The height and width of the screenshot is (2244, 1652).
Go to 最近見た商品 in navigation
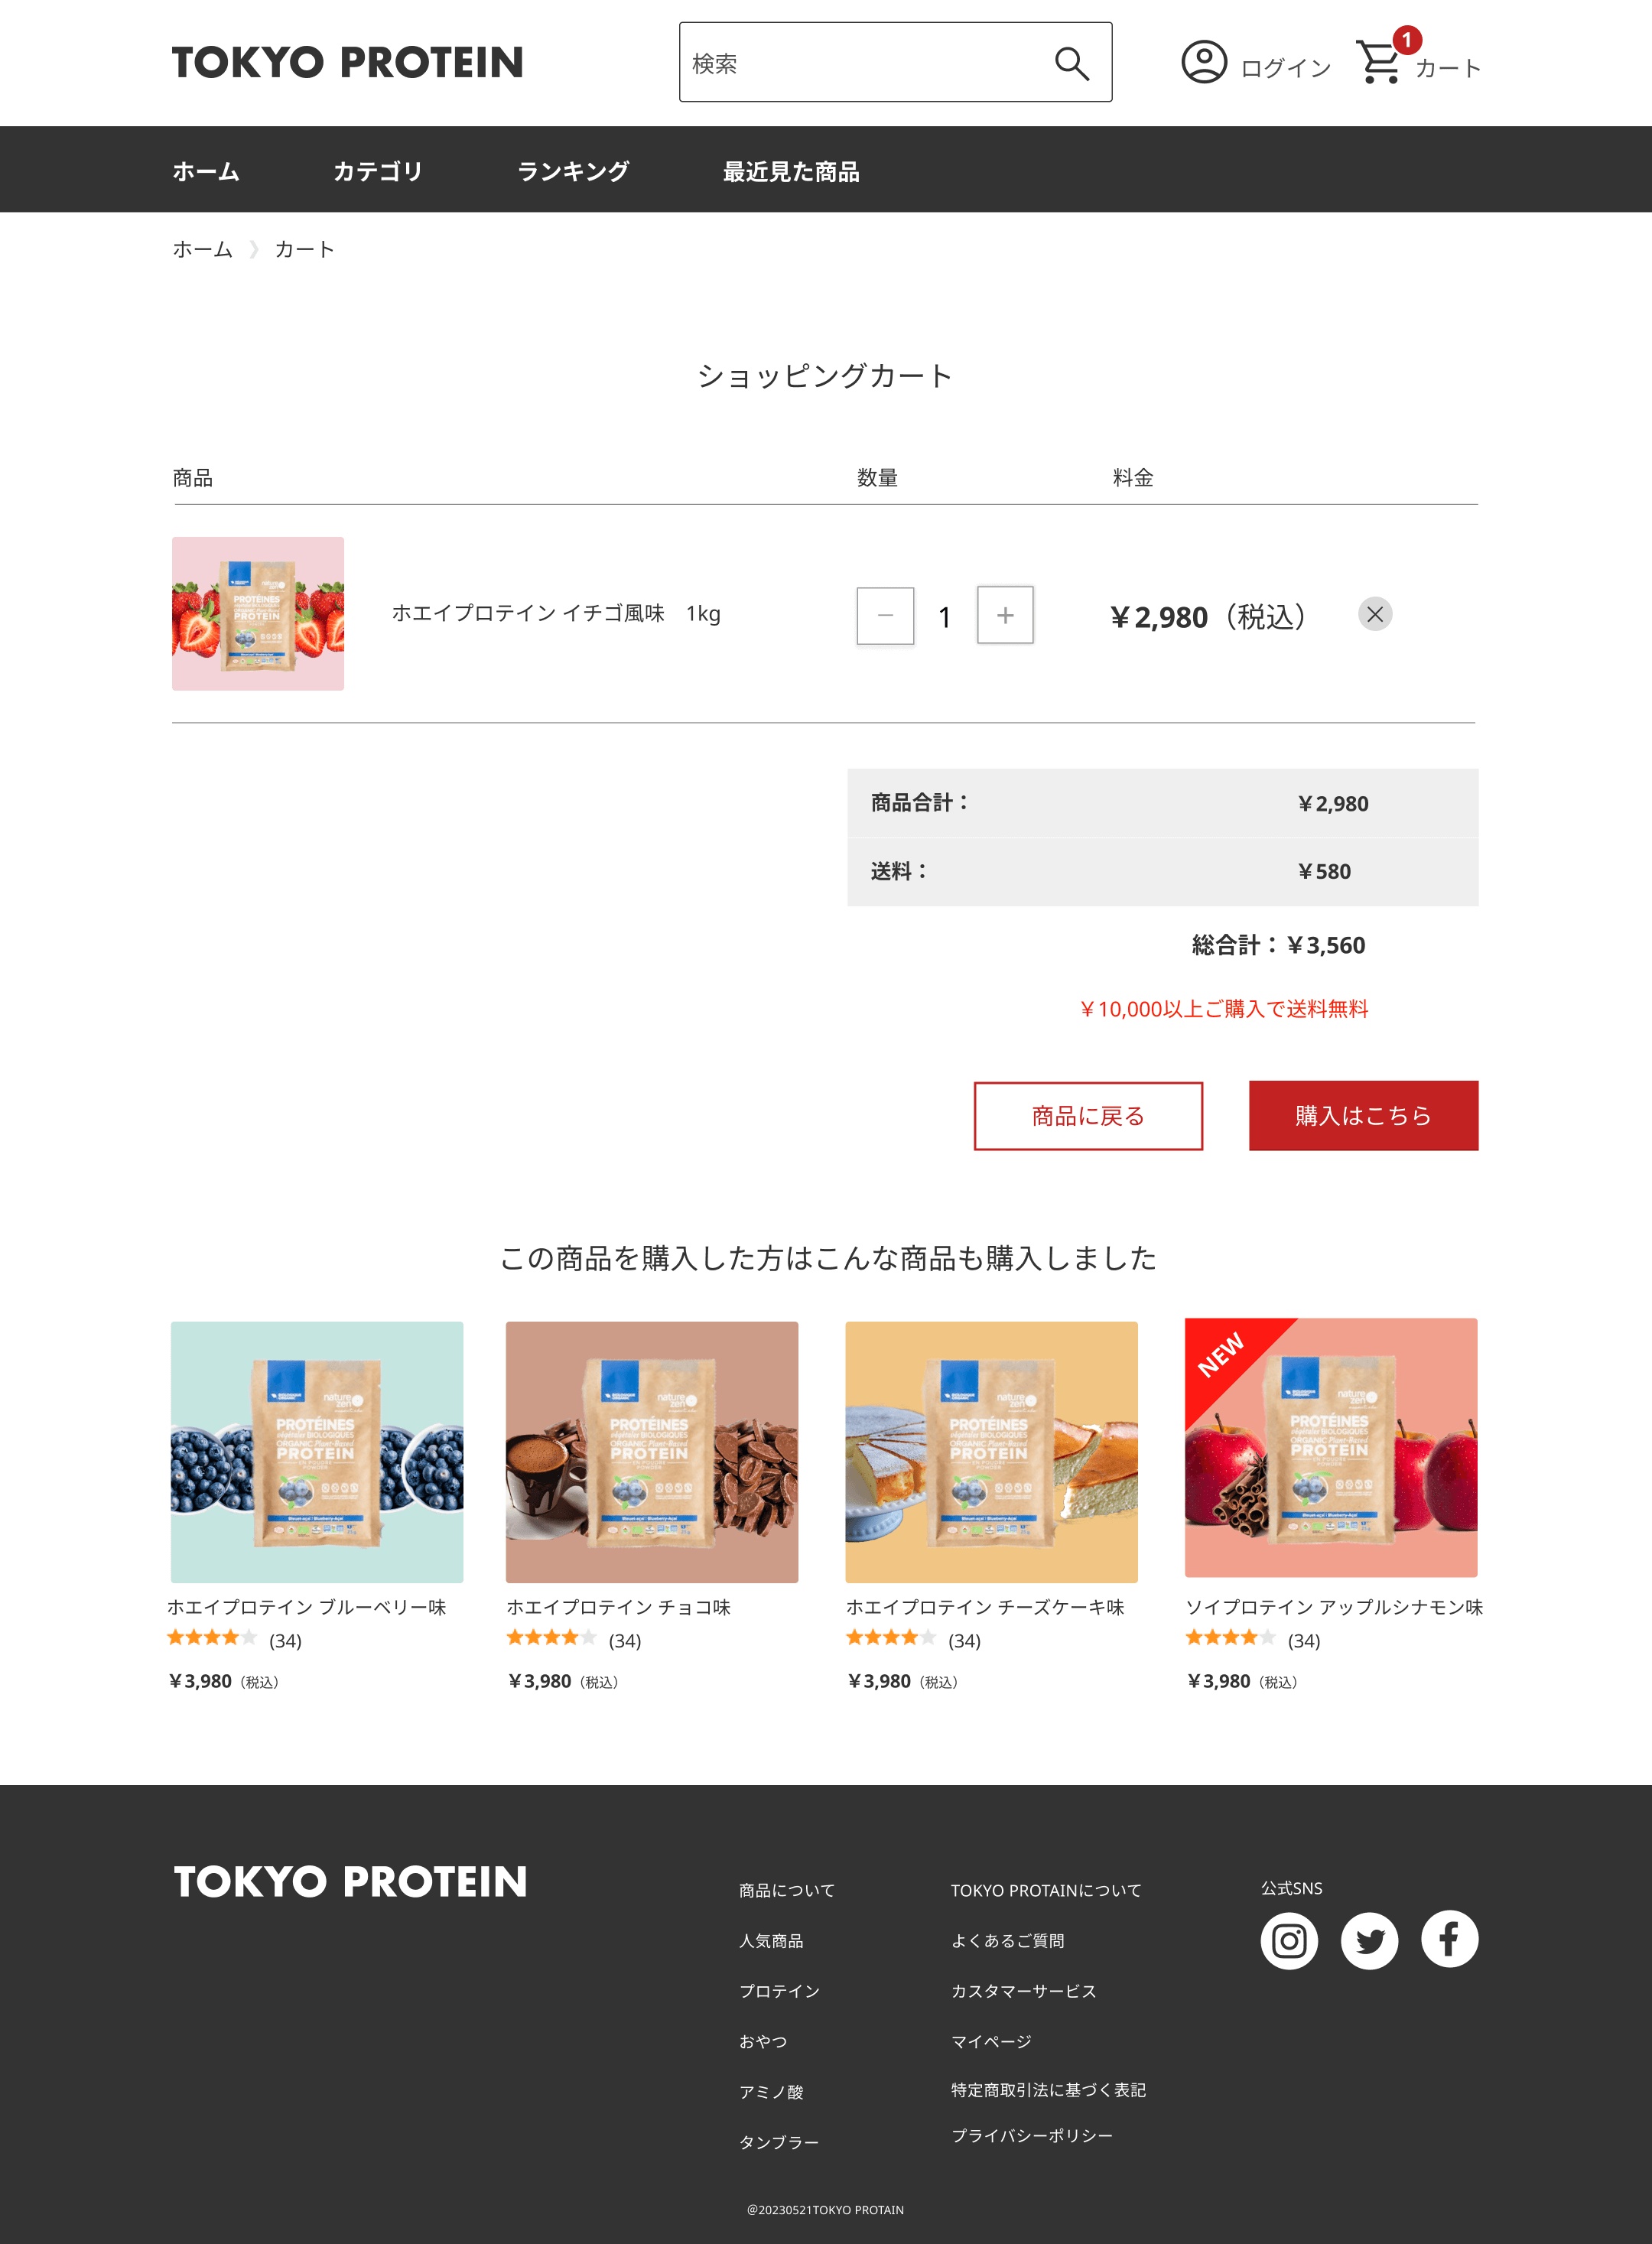point(791,171)
